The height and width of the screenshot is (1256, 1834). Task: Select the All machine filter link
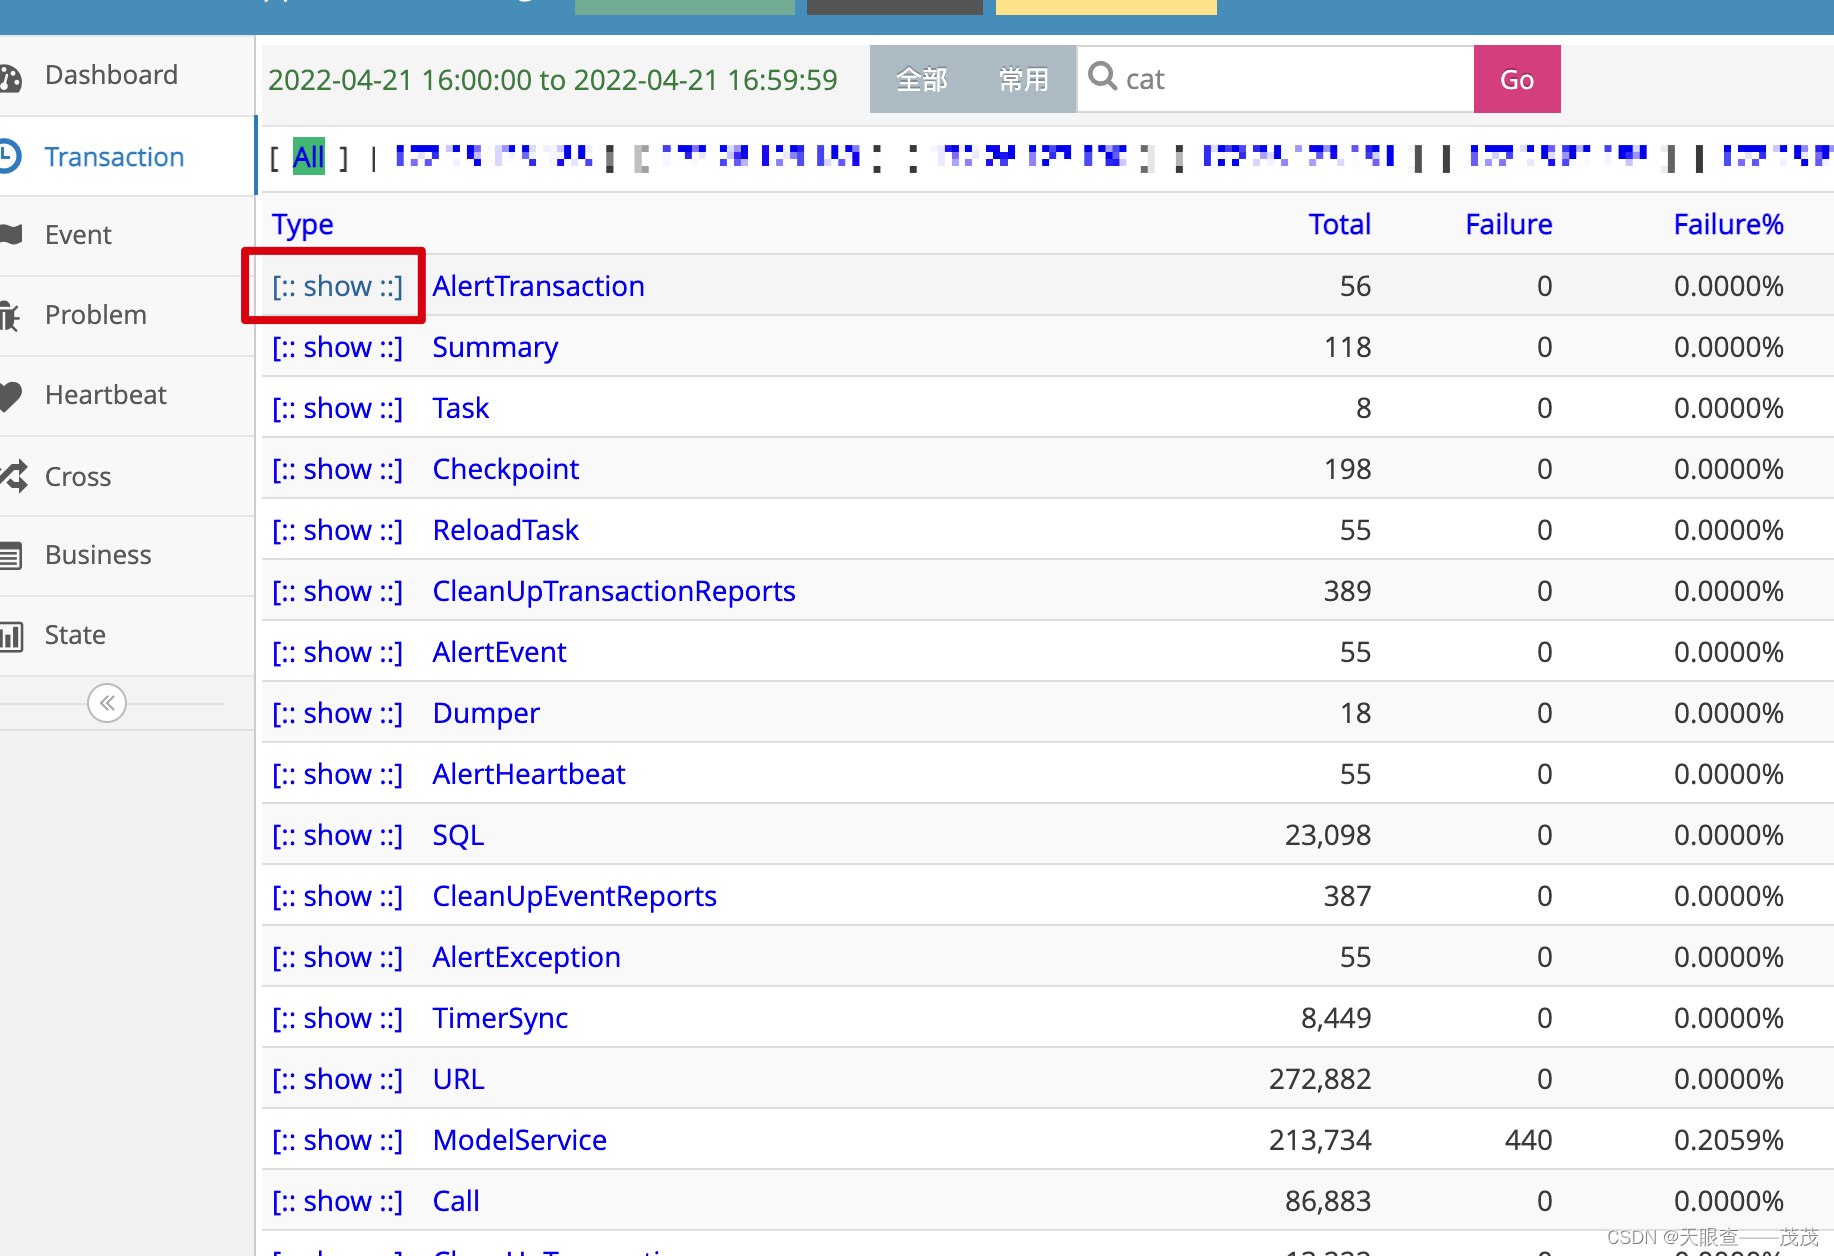click(x=309, y=157)
